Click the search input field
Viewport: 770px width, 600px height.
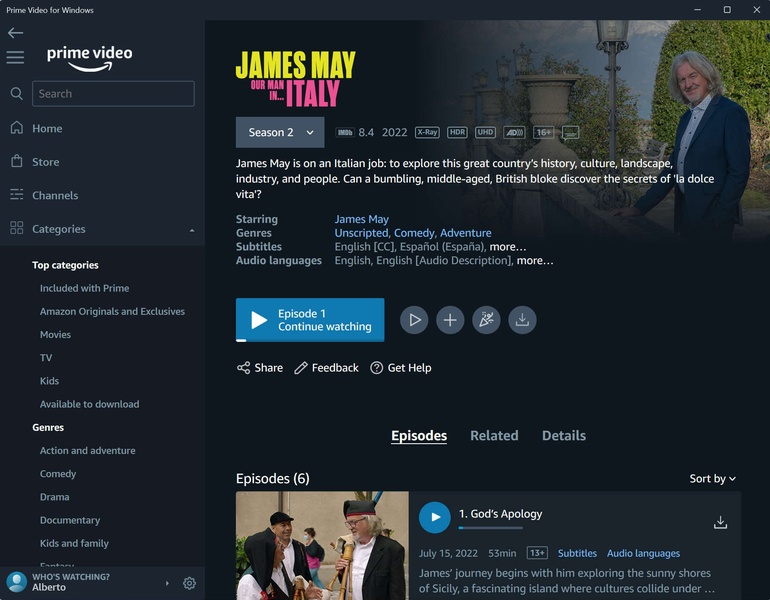tap(113, 93)
